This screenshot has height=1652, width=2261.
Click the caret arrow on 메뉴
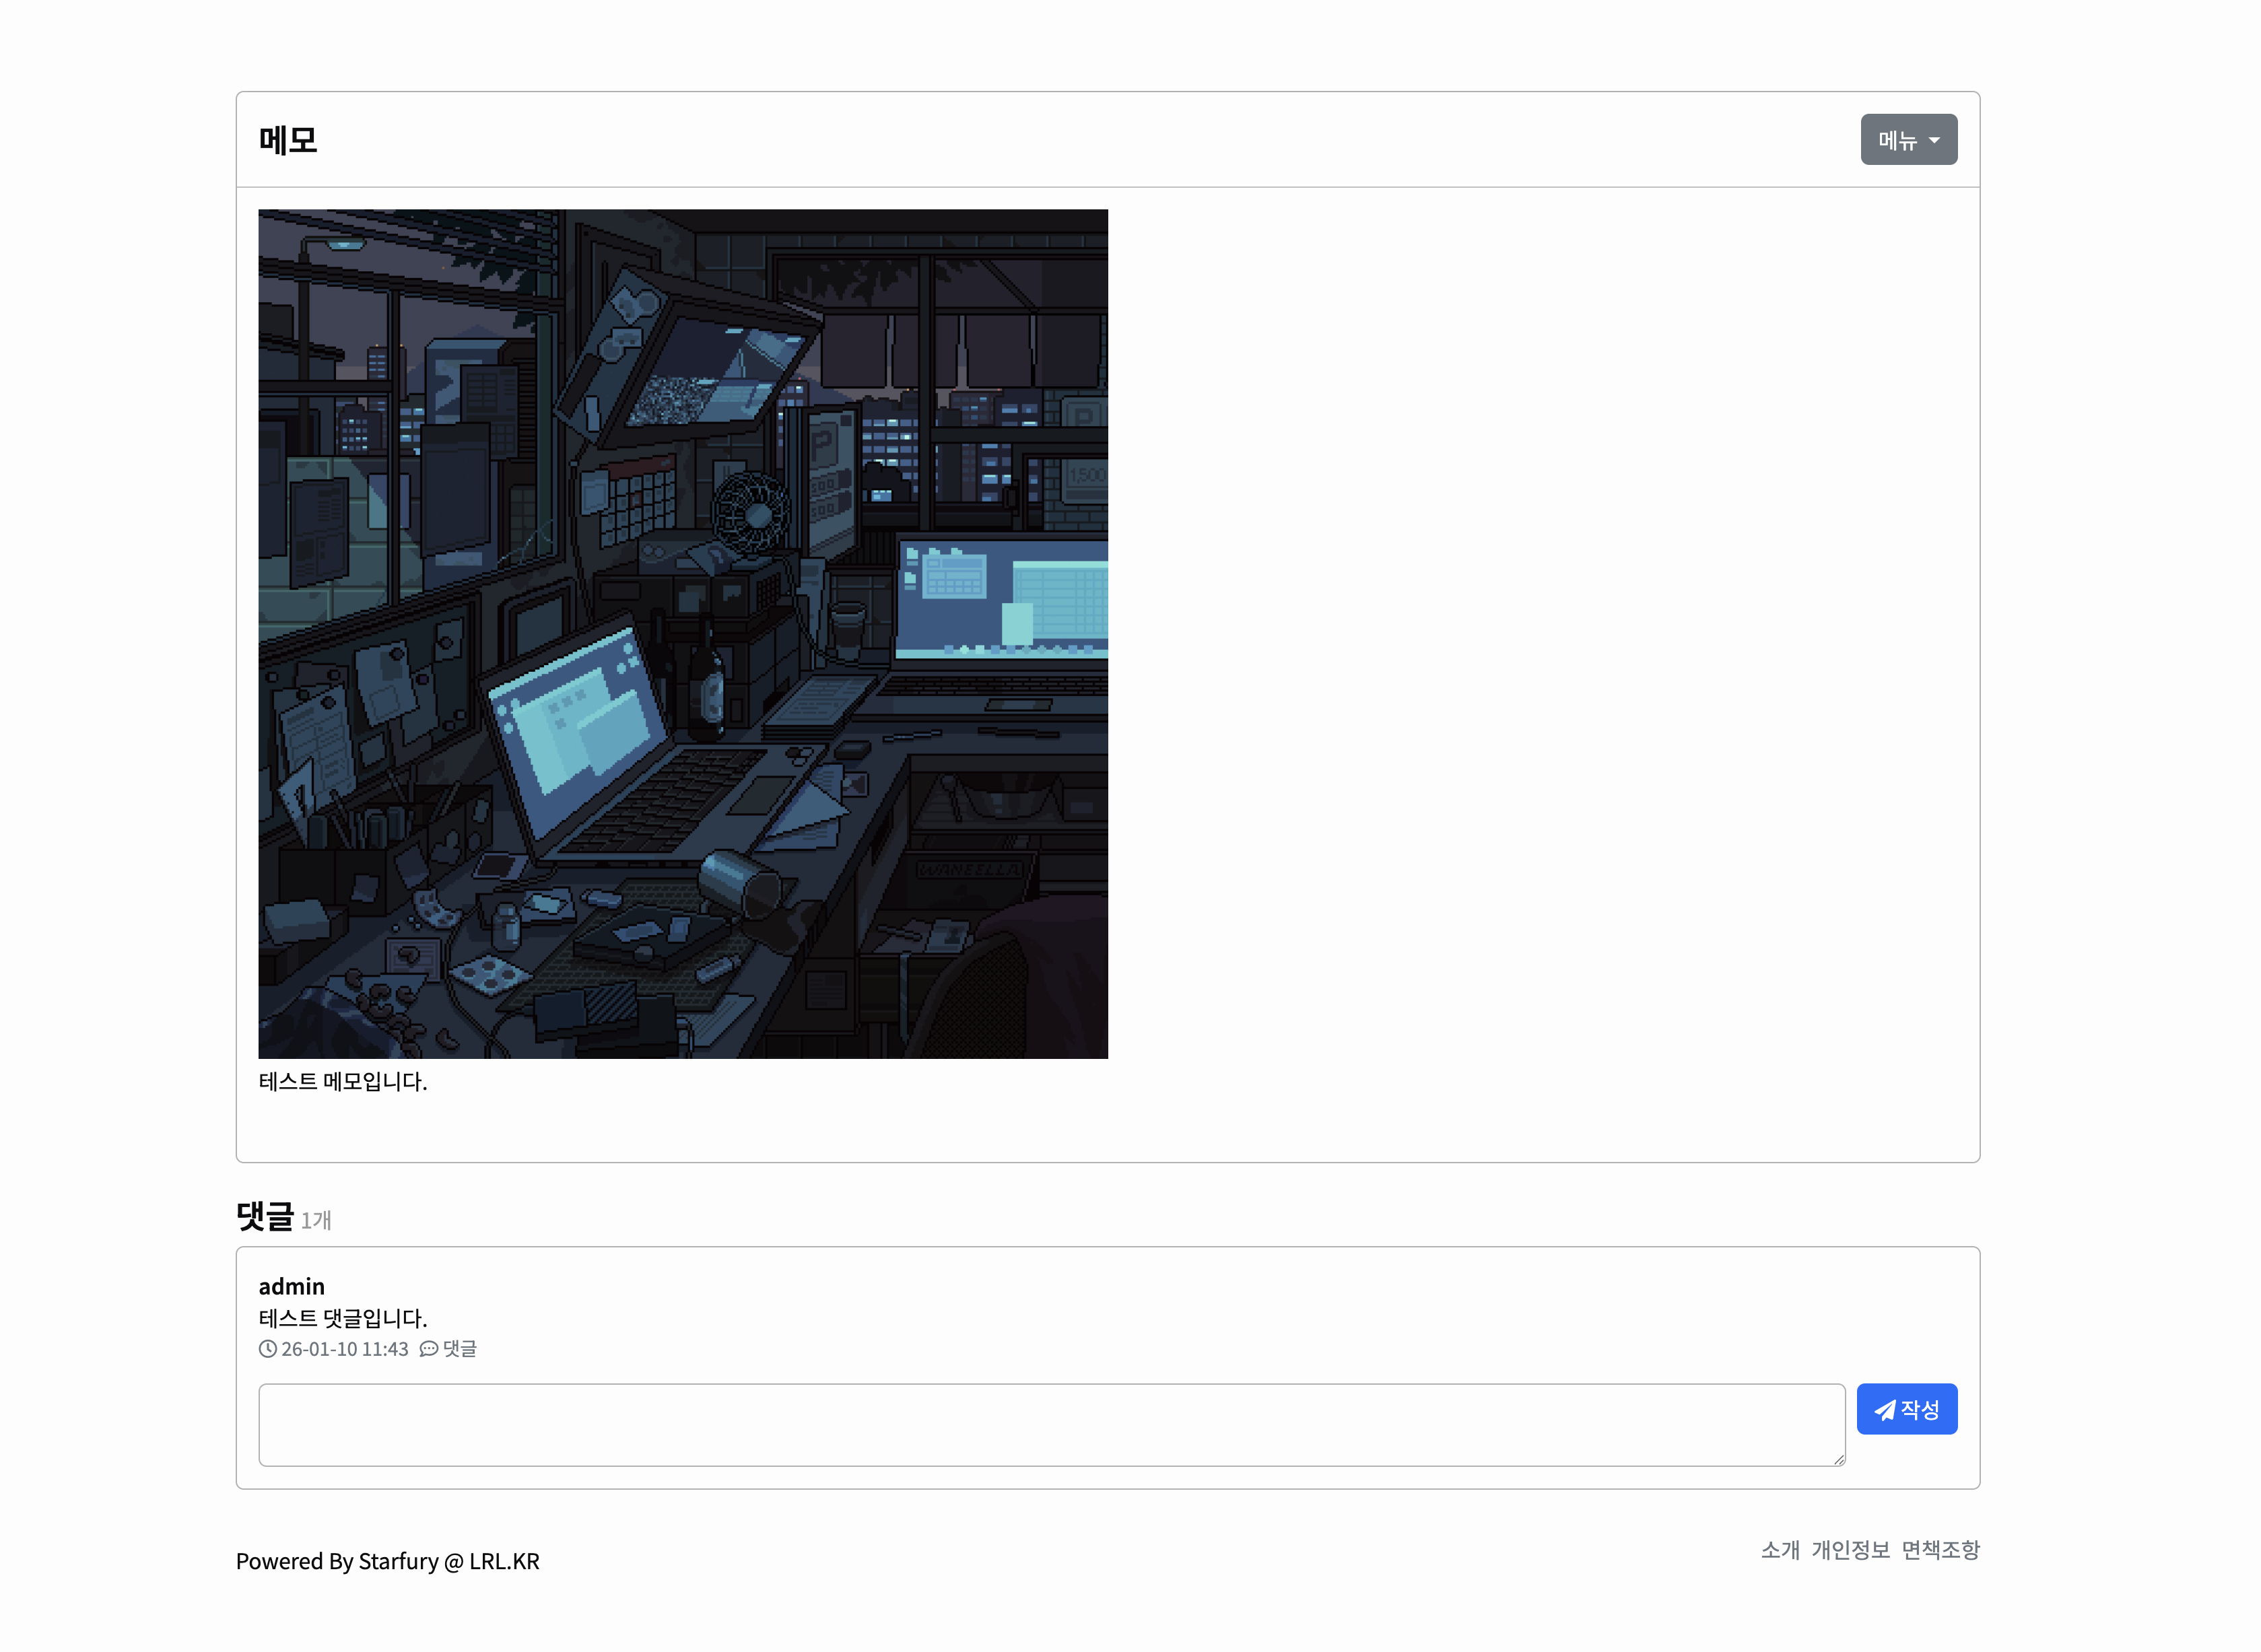(x=1934, y=141)
